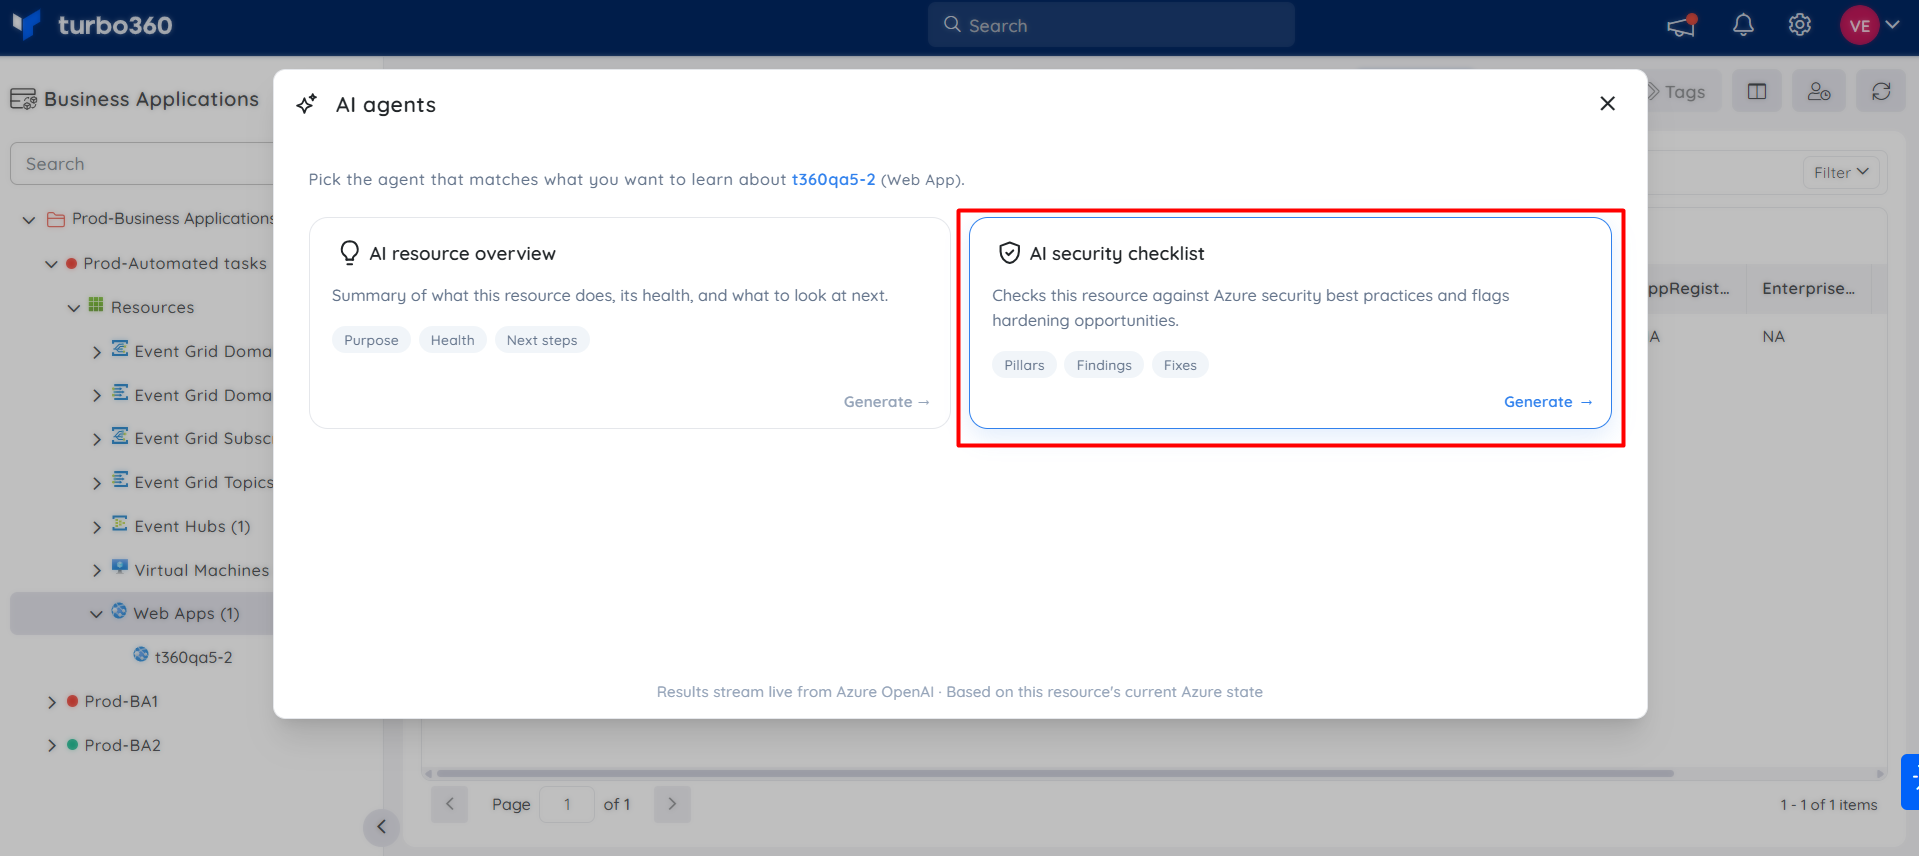Collapse the Prod-Automated tasks node
The height and width of the screenshot is (856, 1919).
tap(51, 264)
